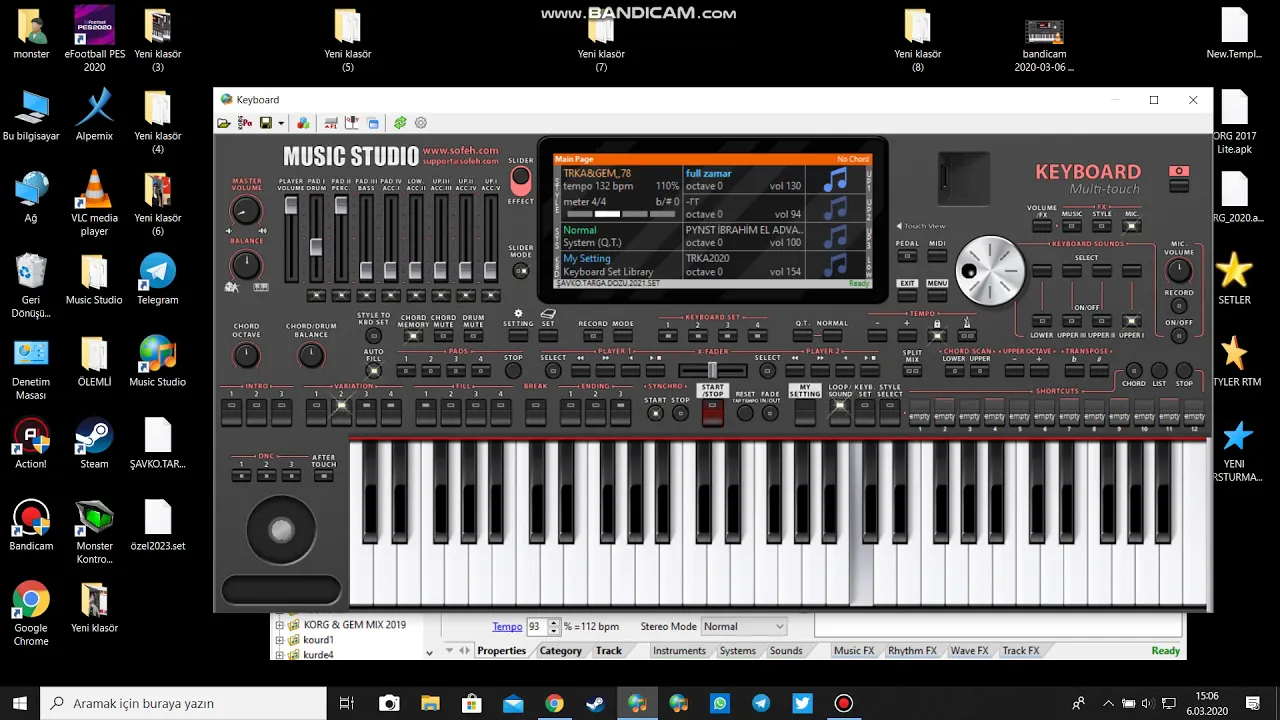1280x720 pixels.
Task: Save using the floppy disk toolbar icon
Action: 266,123
